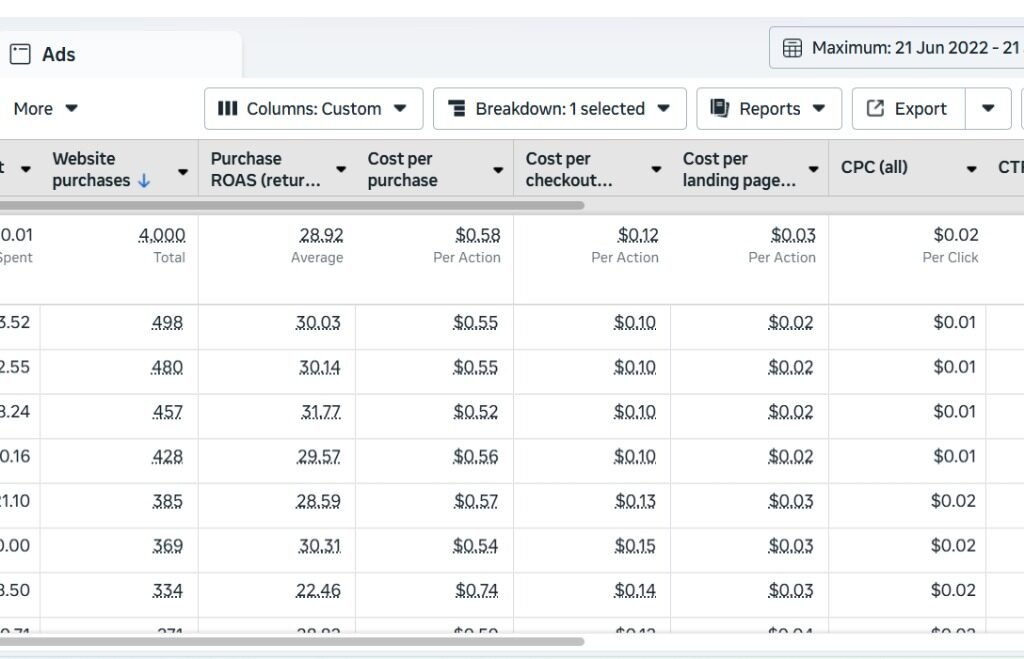Open Purchase ROAS column options arrow
Image resolution: width=1024 pixels, height=659 pixels.
[x=341, y=170]
